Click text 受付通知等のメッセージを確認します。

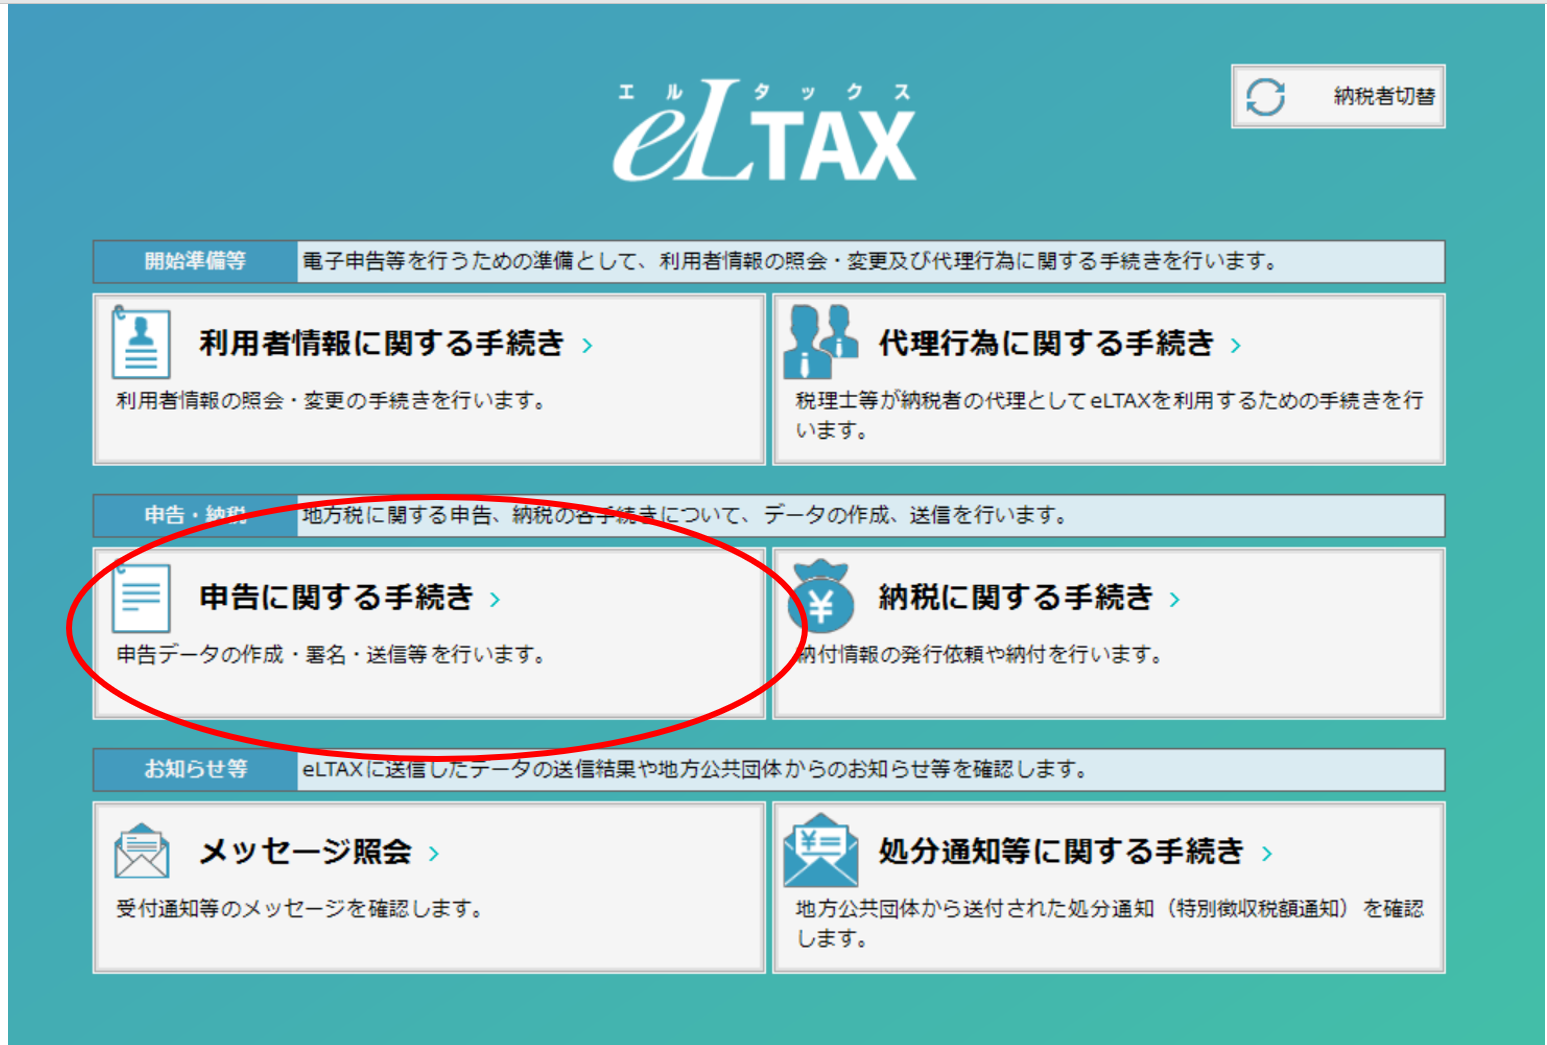300,908
